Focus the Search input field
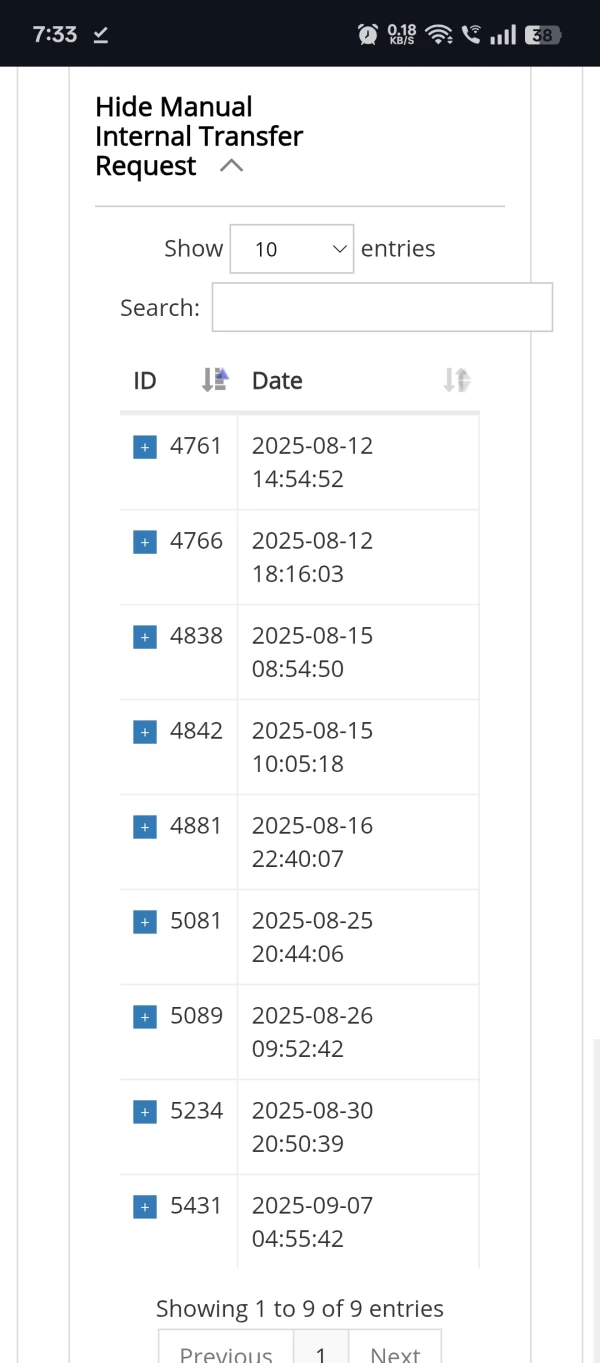 click(x=382, y=307)
